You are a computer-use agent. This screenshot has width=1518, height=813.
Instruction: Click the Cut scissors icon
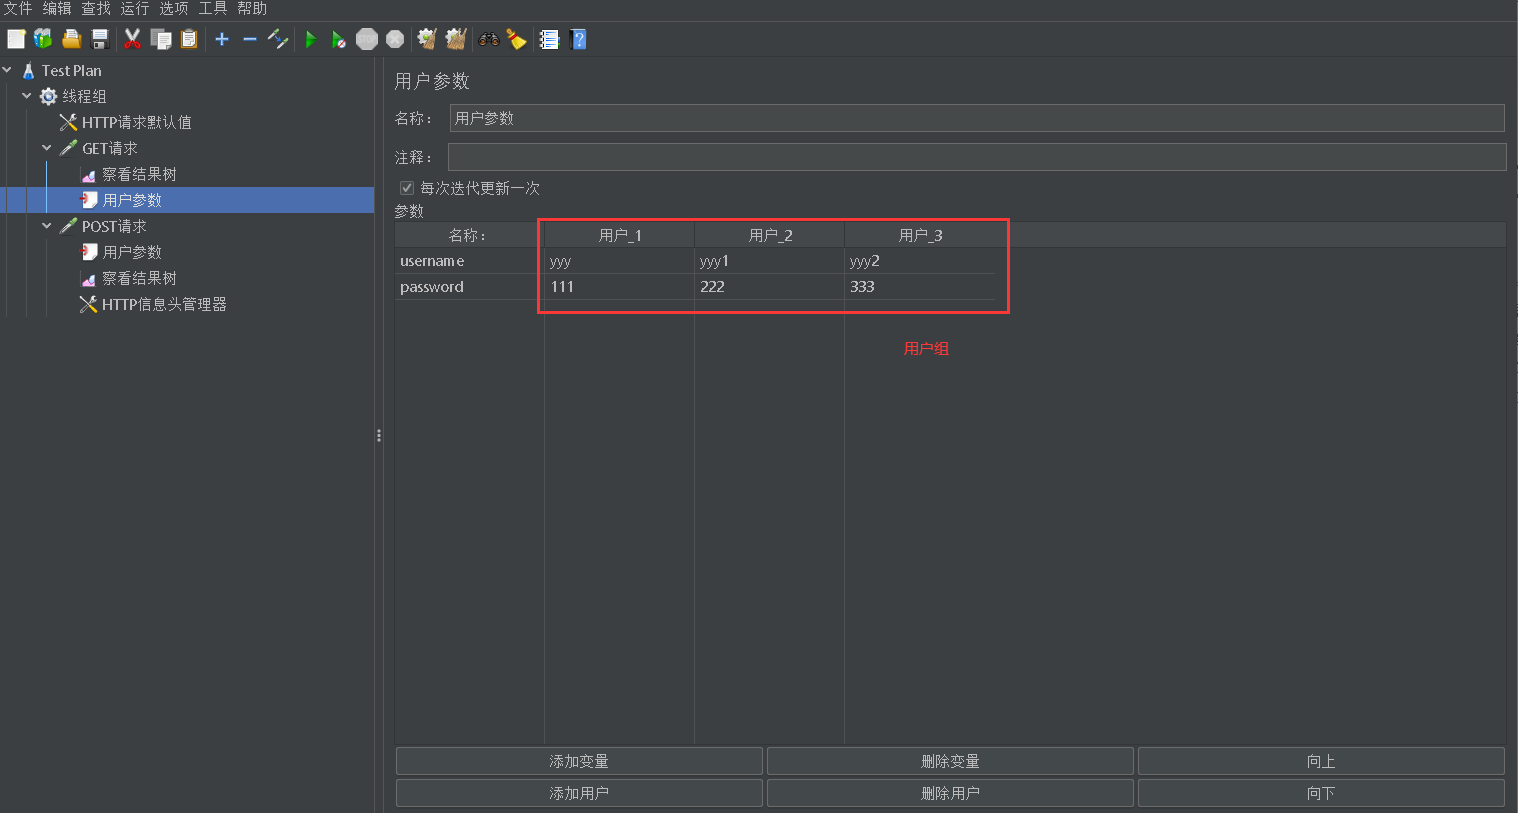(132, 39)
